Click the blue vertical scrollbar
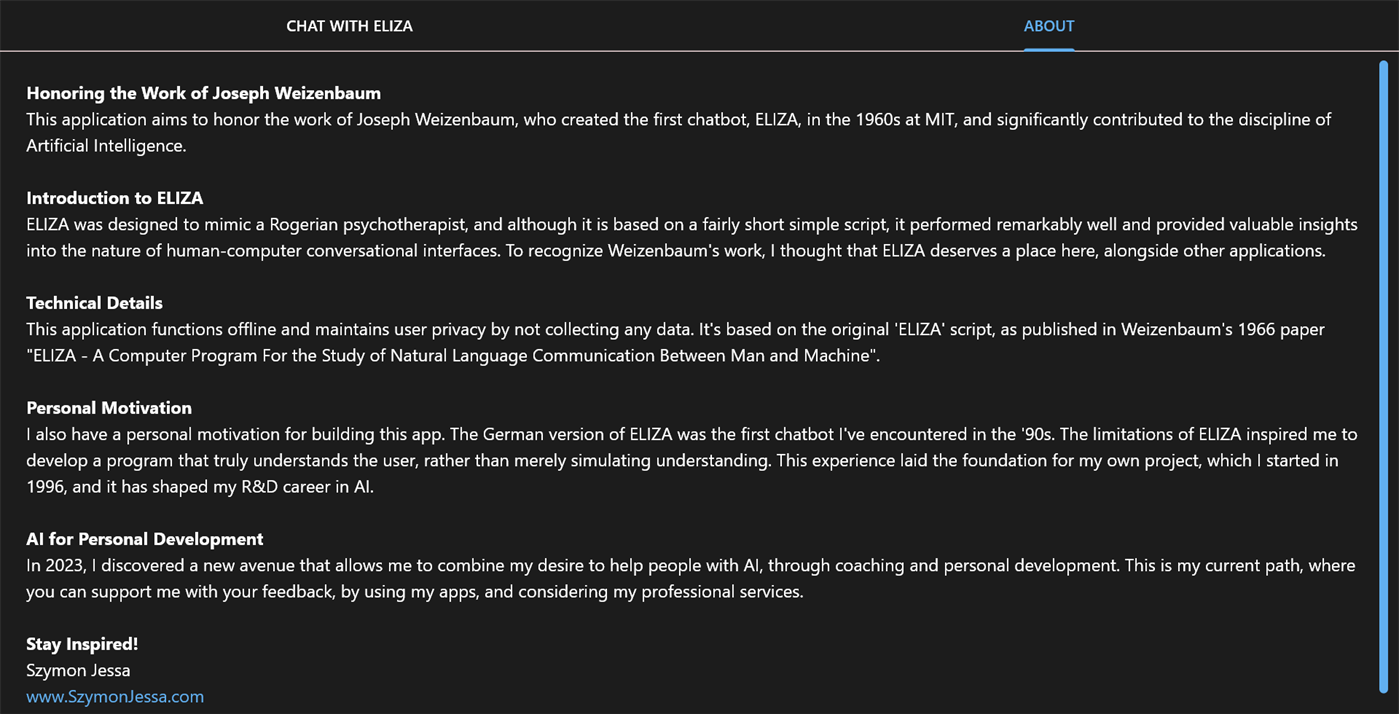Viewport: 1399px width, 714px height. tap(1383, 375)
